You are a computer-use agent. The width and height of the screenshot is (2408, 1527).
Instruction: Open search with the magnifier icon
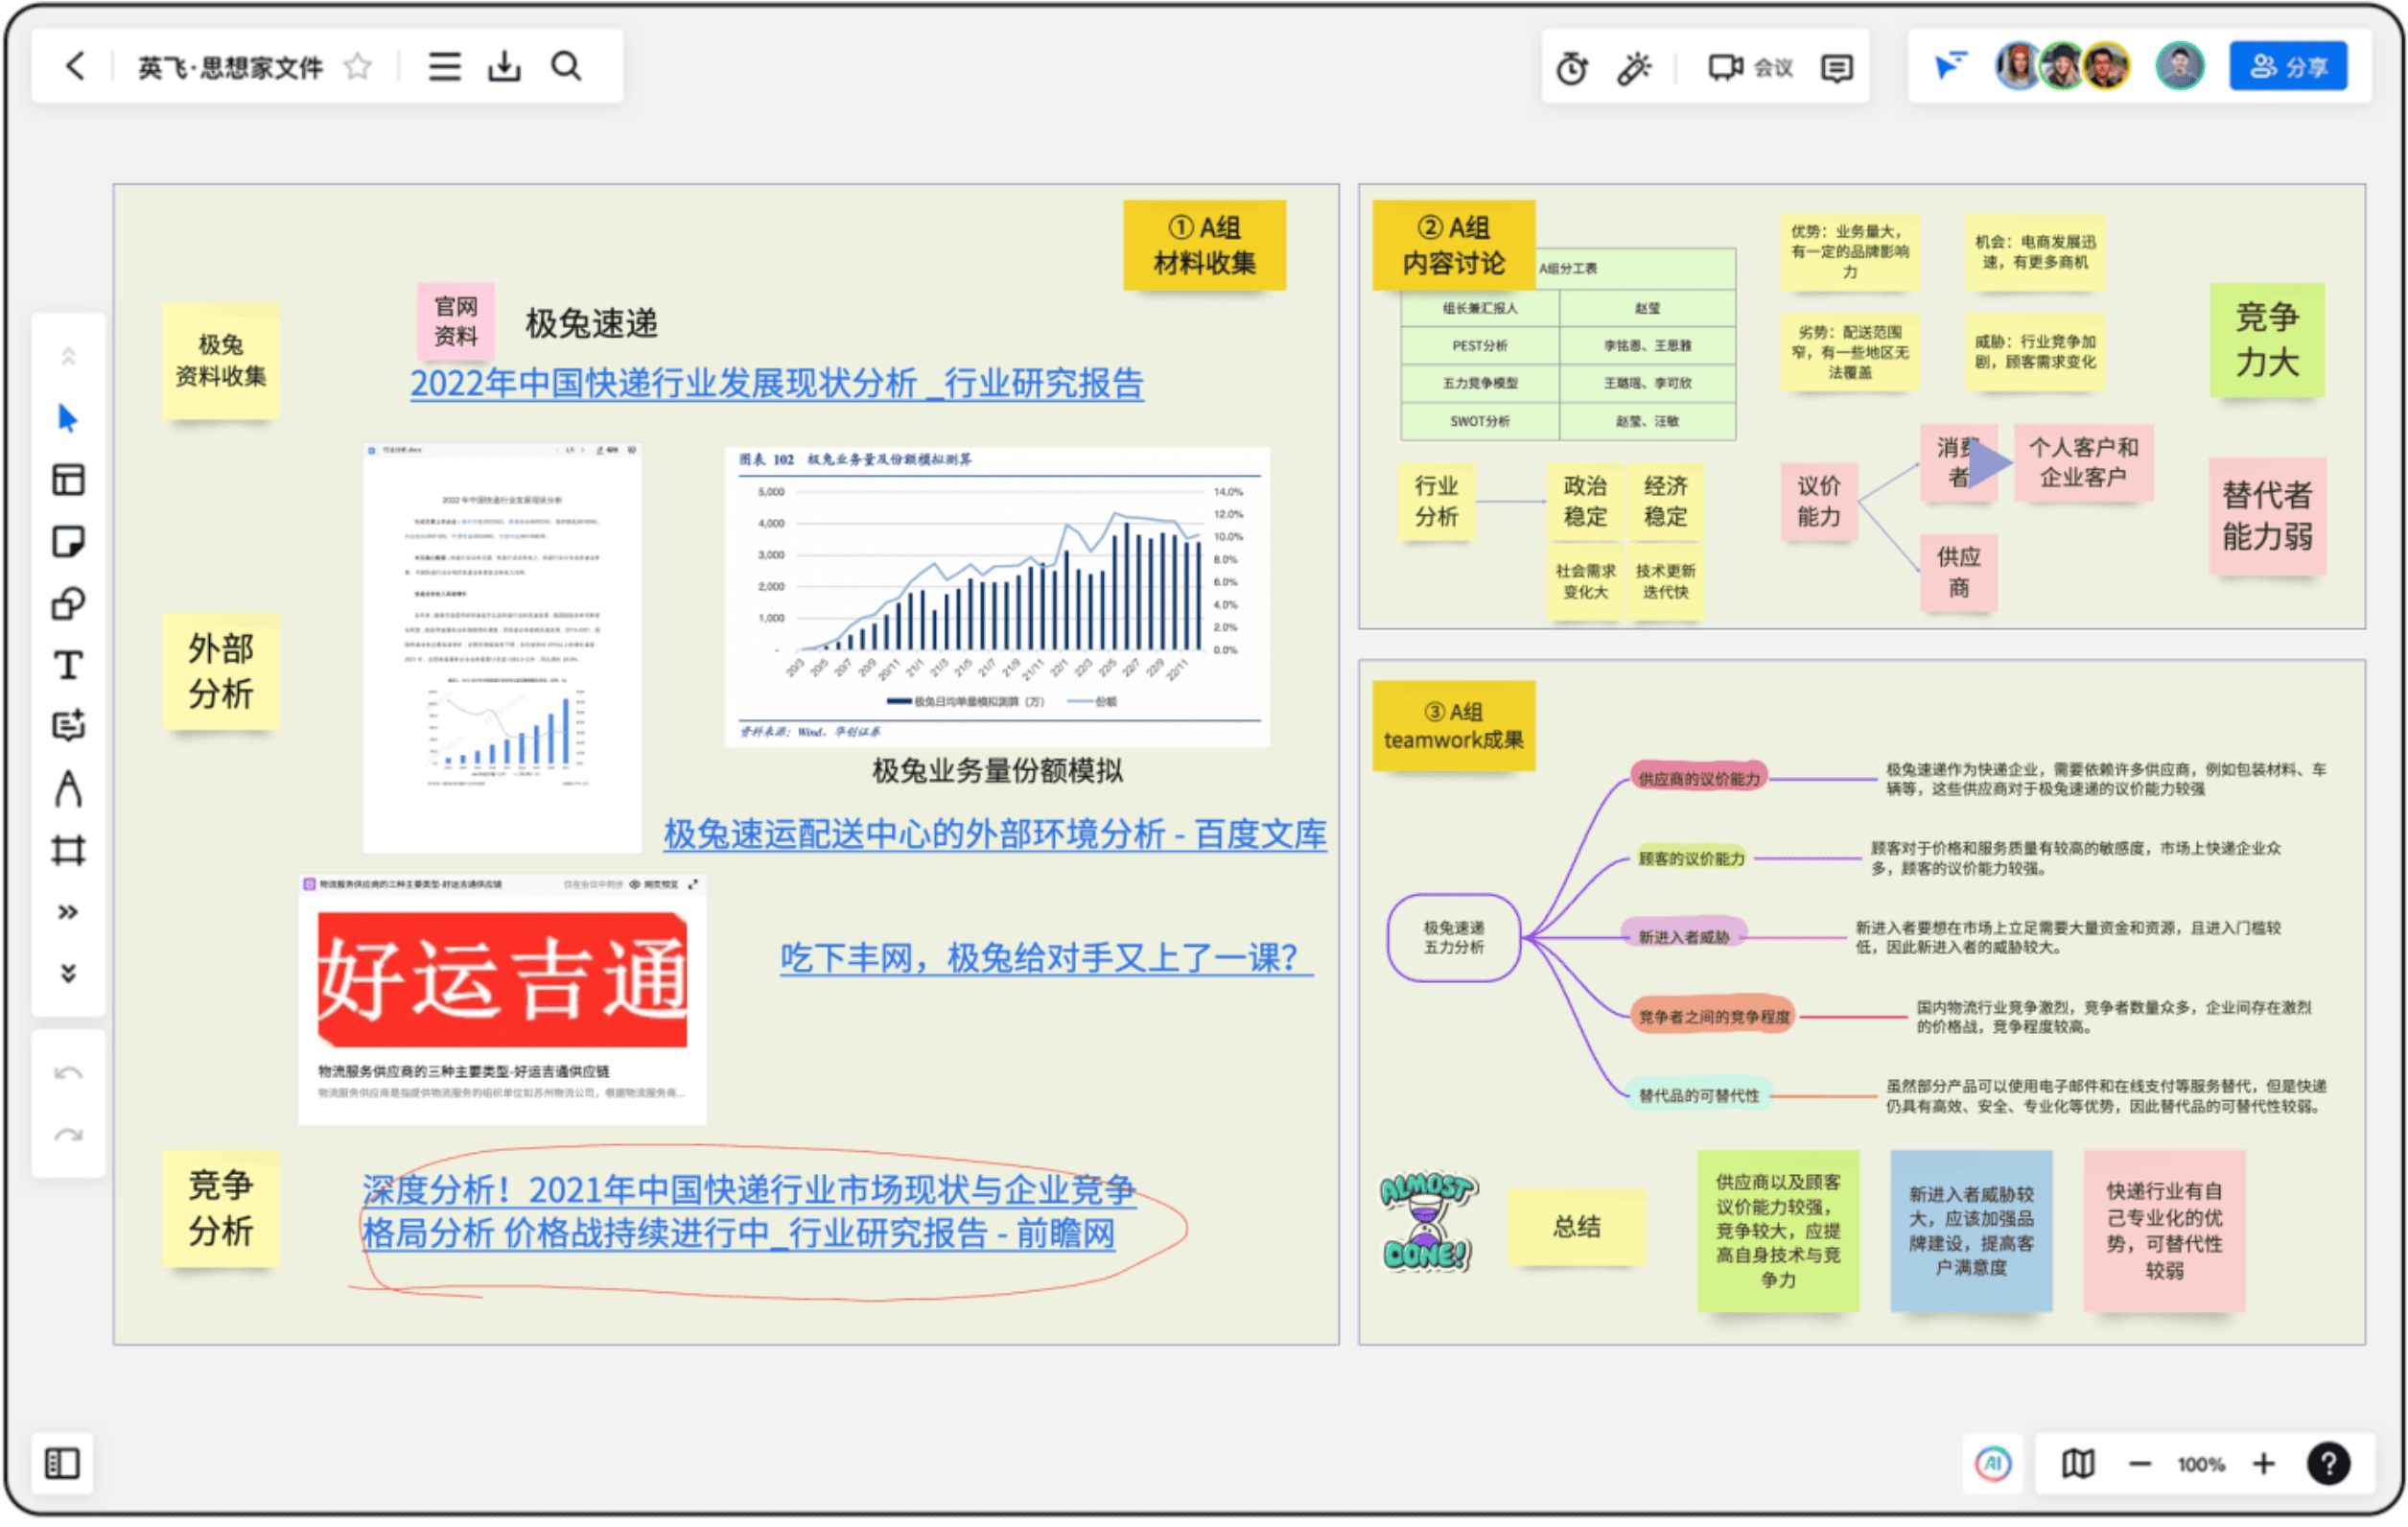coord(566,67)
